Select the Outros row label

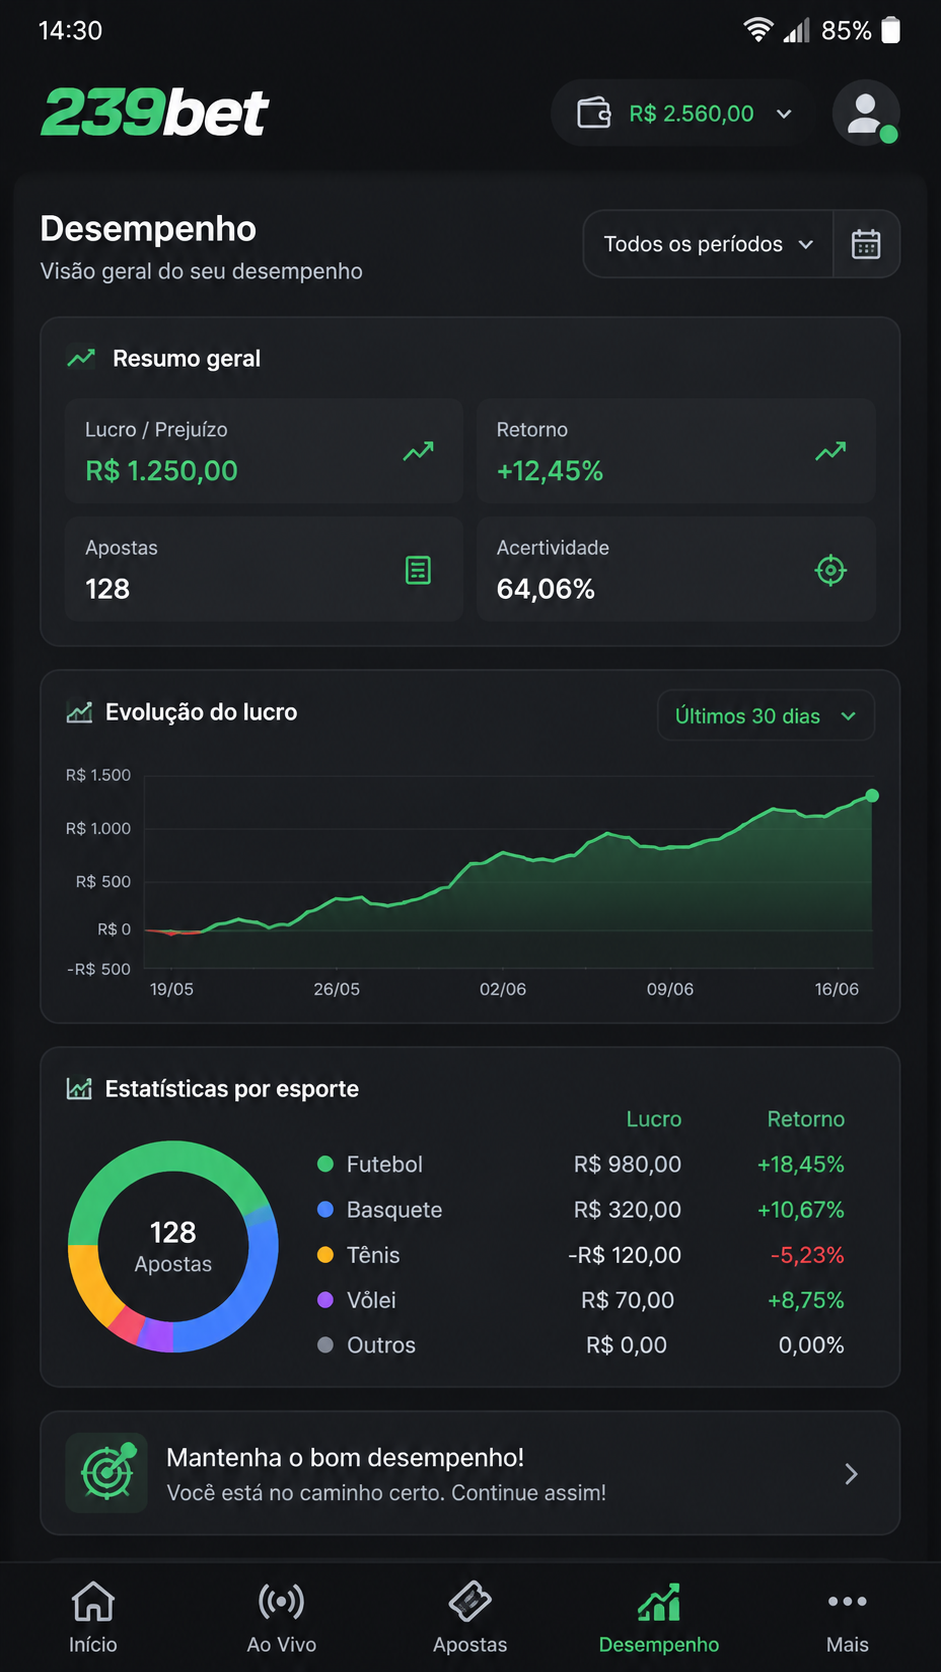point(381,1345)
